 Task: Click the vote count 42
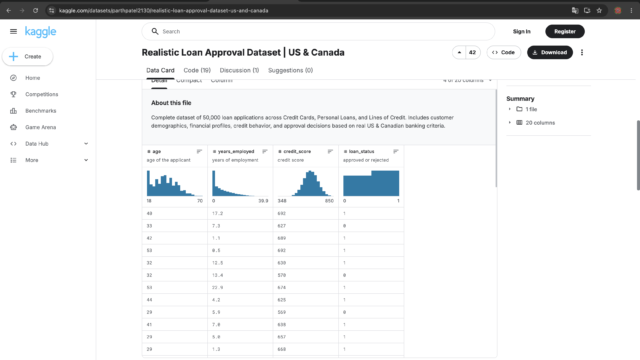pos(472,53)
